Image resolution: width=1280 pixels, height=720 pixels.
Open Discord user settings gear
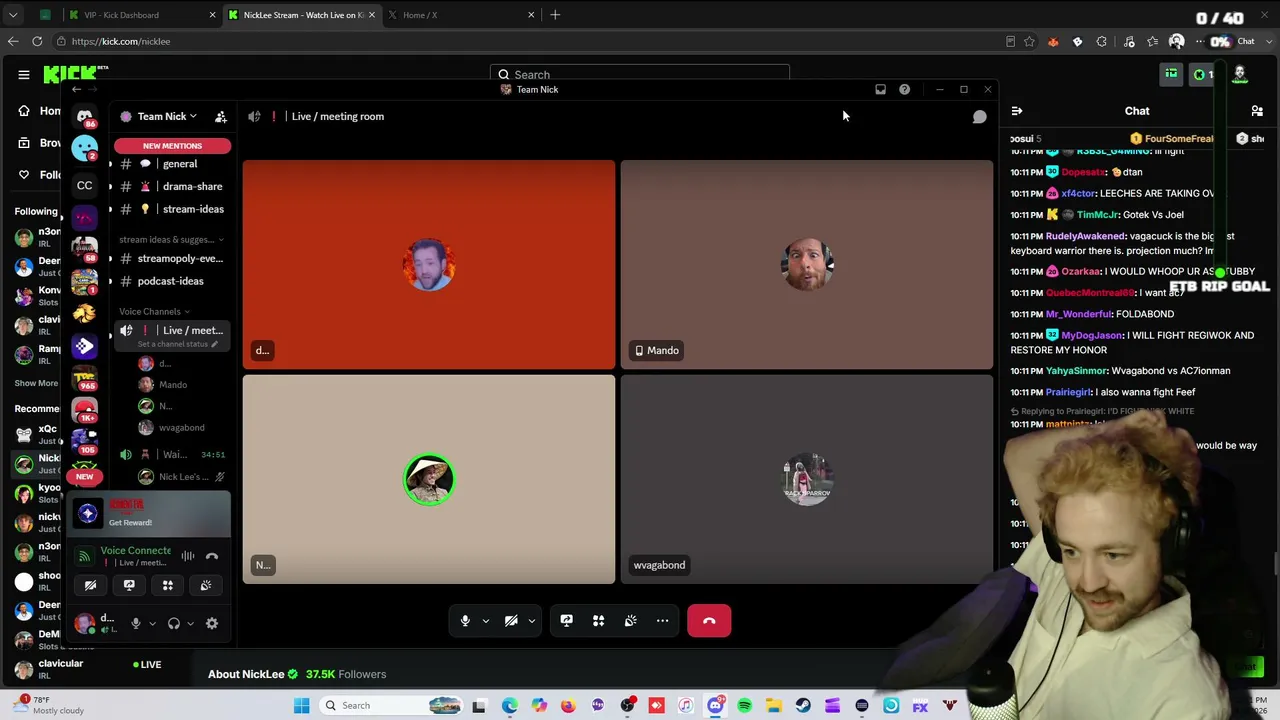click(212, 624)
